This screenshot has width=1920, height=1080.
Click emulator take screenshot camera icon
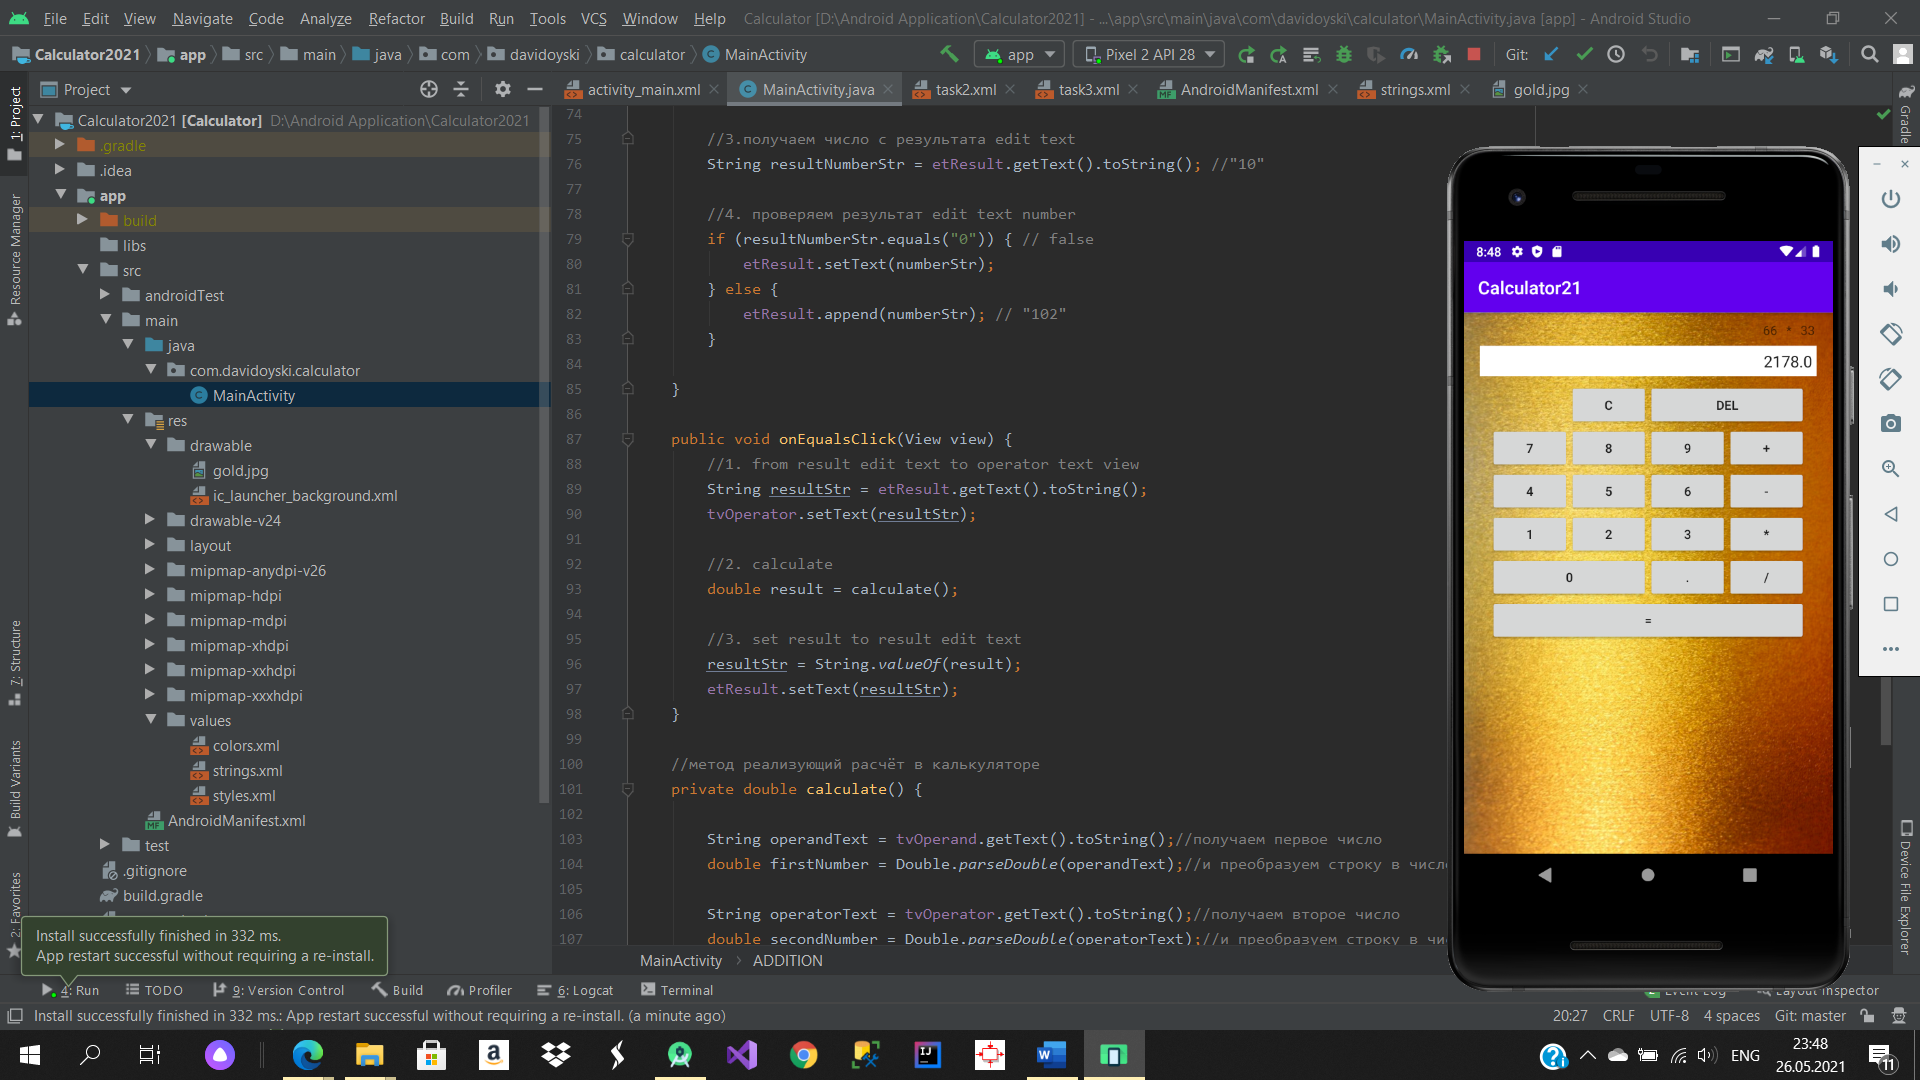point(1890,424)
